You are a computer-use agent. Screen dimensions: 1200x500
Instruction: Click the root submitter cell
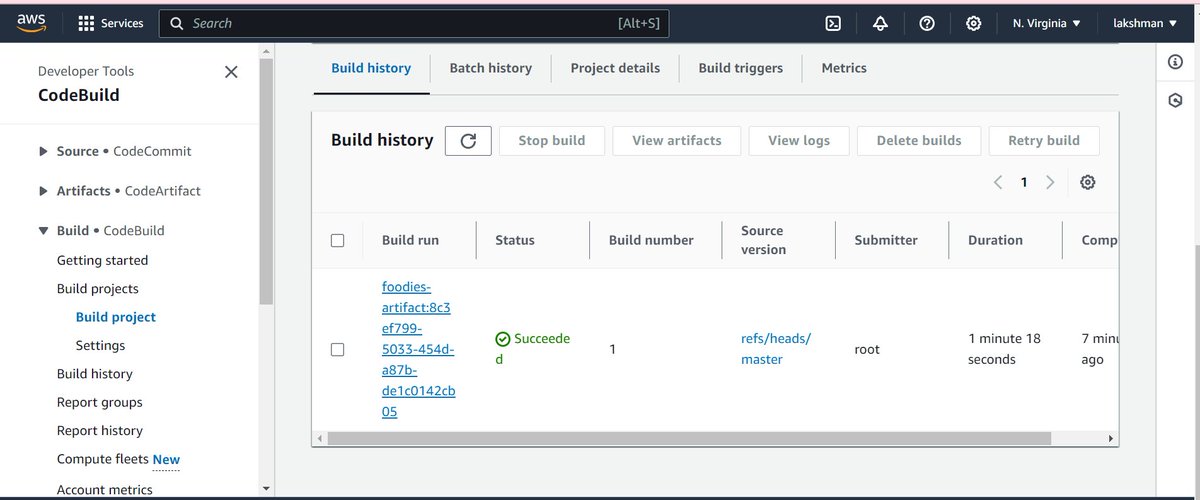click(867, 349)
